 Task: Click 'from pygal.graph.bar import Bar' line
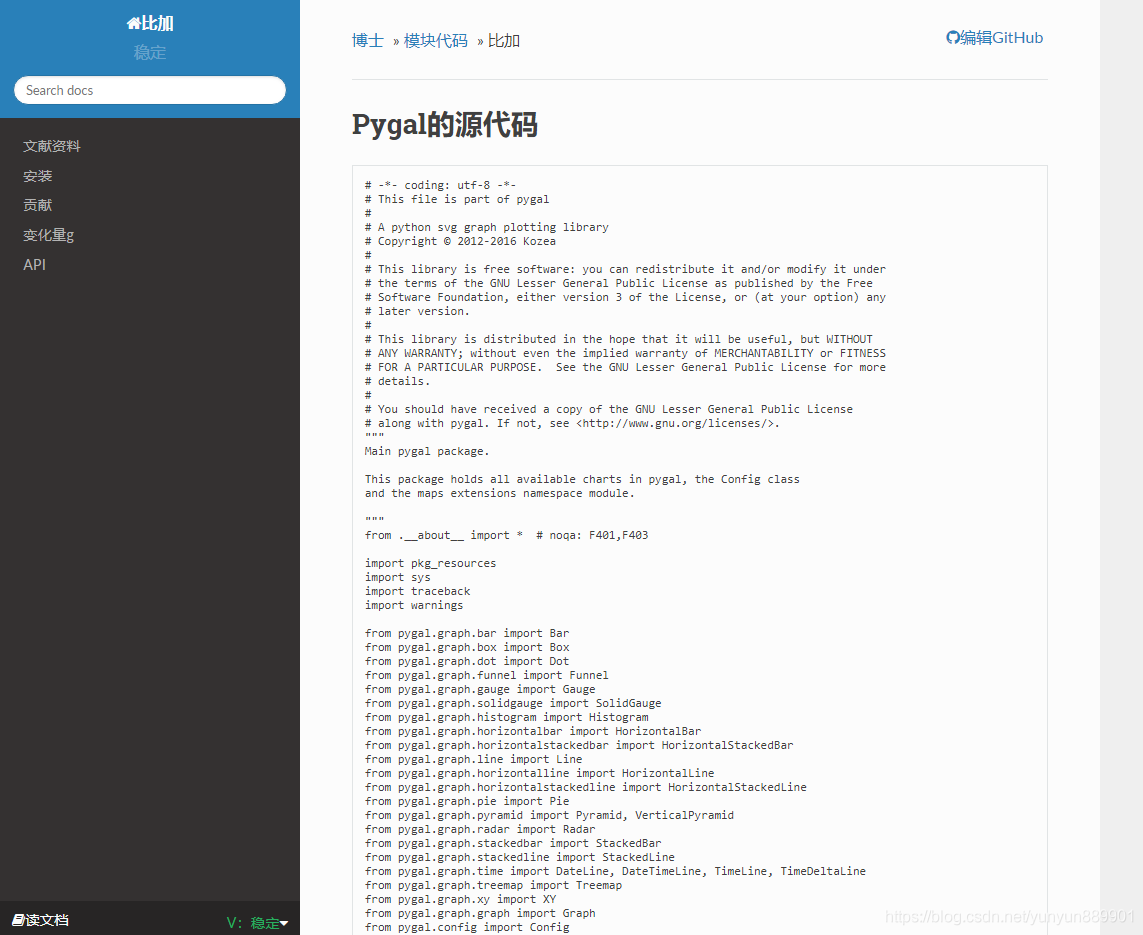click(x=467, y=633)
